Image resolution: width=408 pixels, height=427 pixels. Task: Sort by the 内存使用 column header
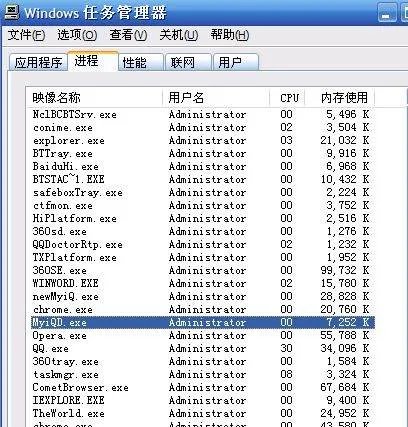pos(340,98)
